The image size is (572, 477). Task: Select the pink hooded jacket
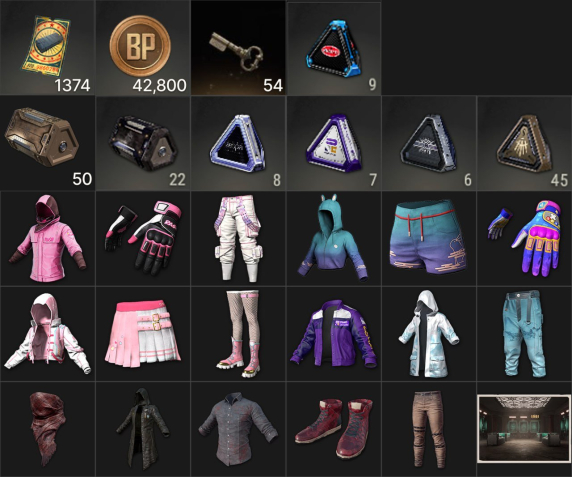(47, 238)
